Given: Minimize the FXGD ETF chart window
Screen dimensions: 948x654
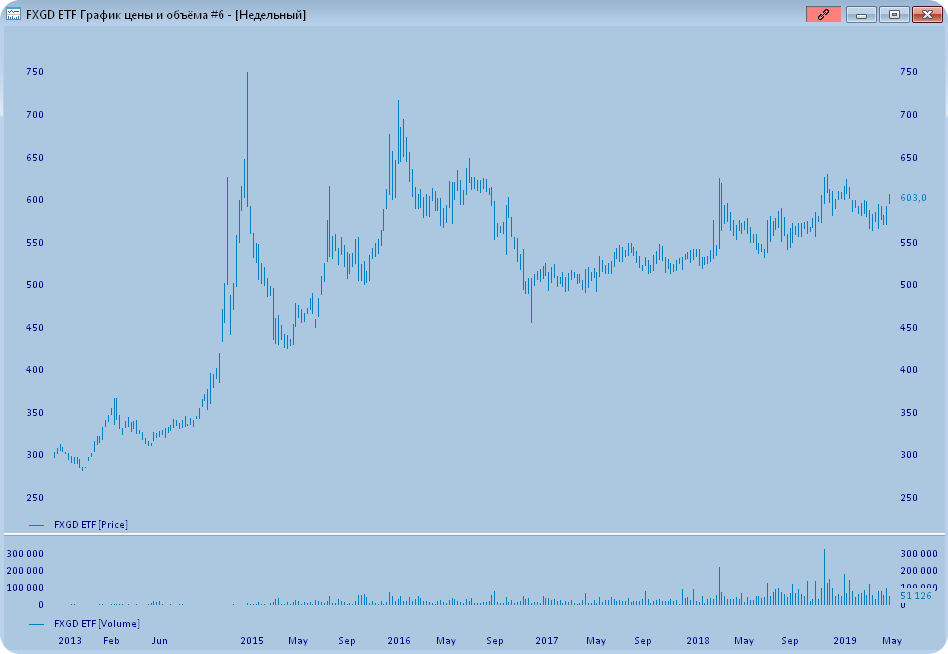Looking at the screenshot, I should (862, 15).
